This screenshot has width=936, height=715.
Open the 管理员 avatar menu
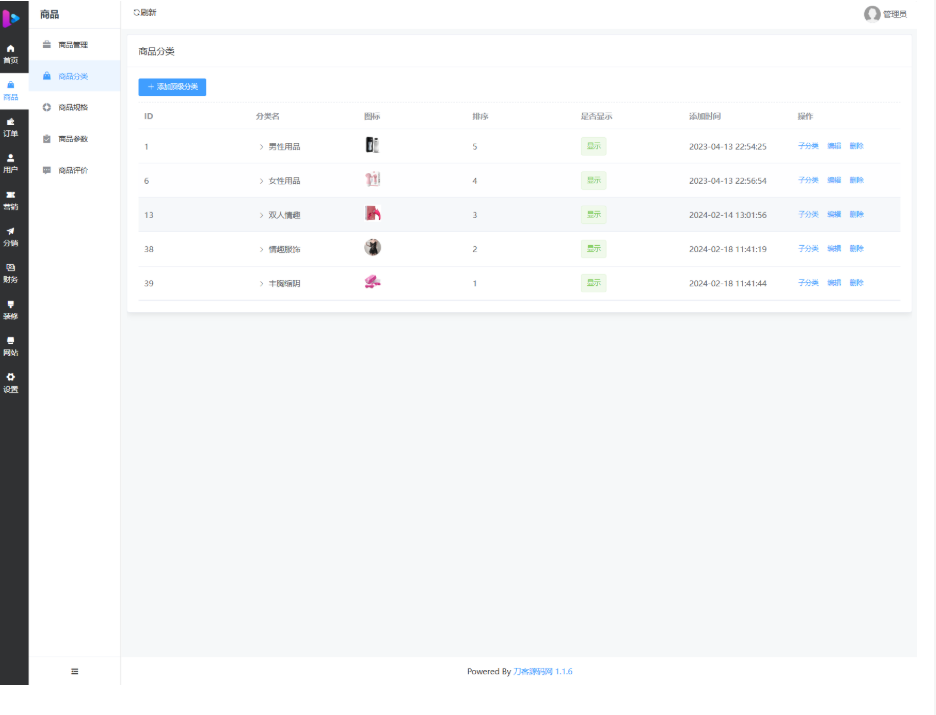tap(885, 14)
